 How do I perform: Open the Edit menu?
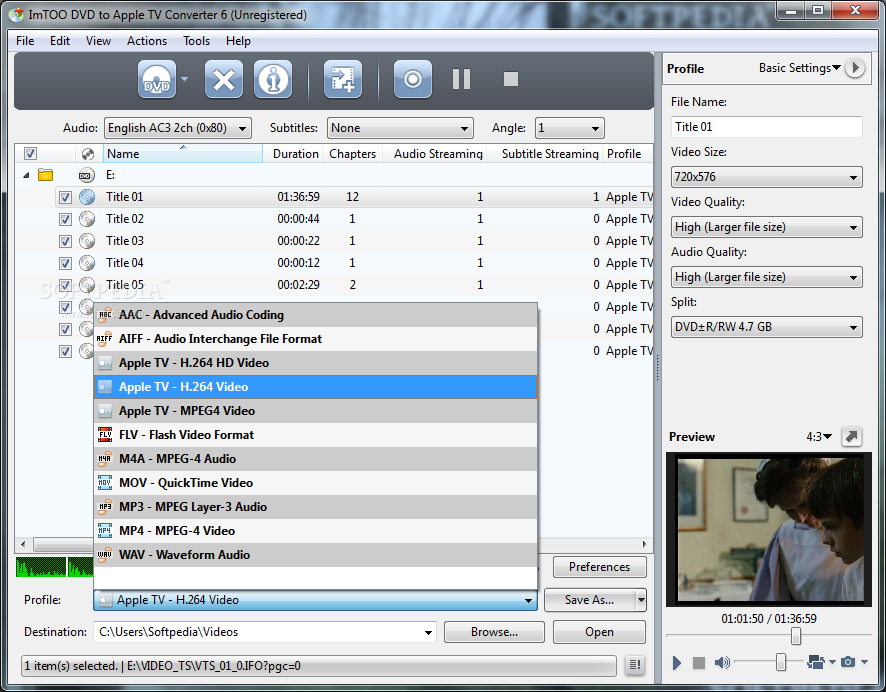coord(60,41)
